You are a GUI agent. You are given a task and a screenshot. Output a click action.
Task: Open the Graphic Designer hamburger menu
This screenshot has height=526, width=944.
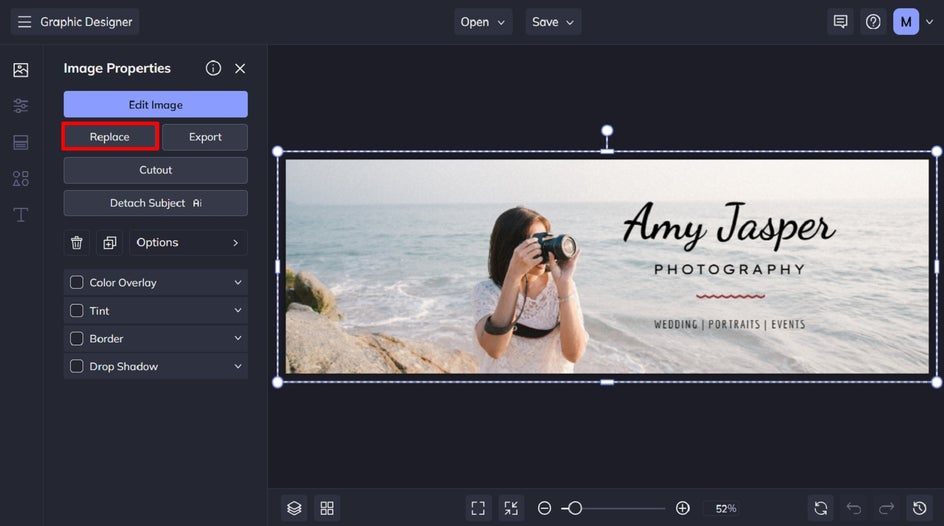click(x=24, y=22)
